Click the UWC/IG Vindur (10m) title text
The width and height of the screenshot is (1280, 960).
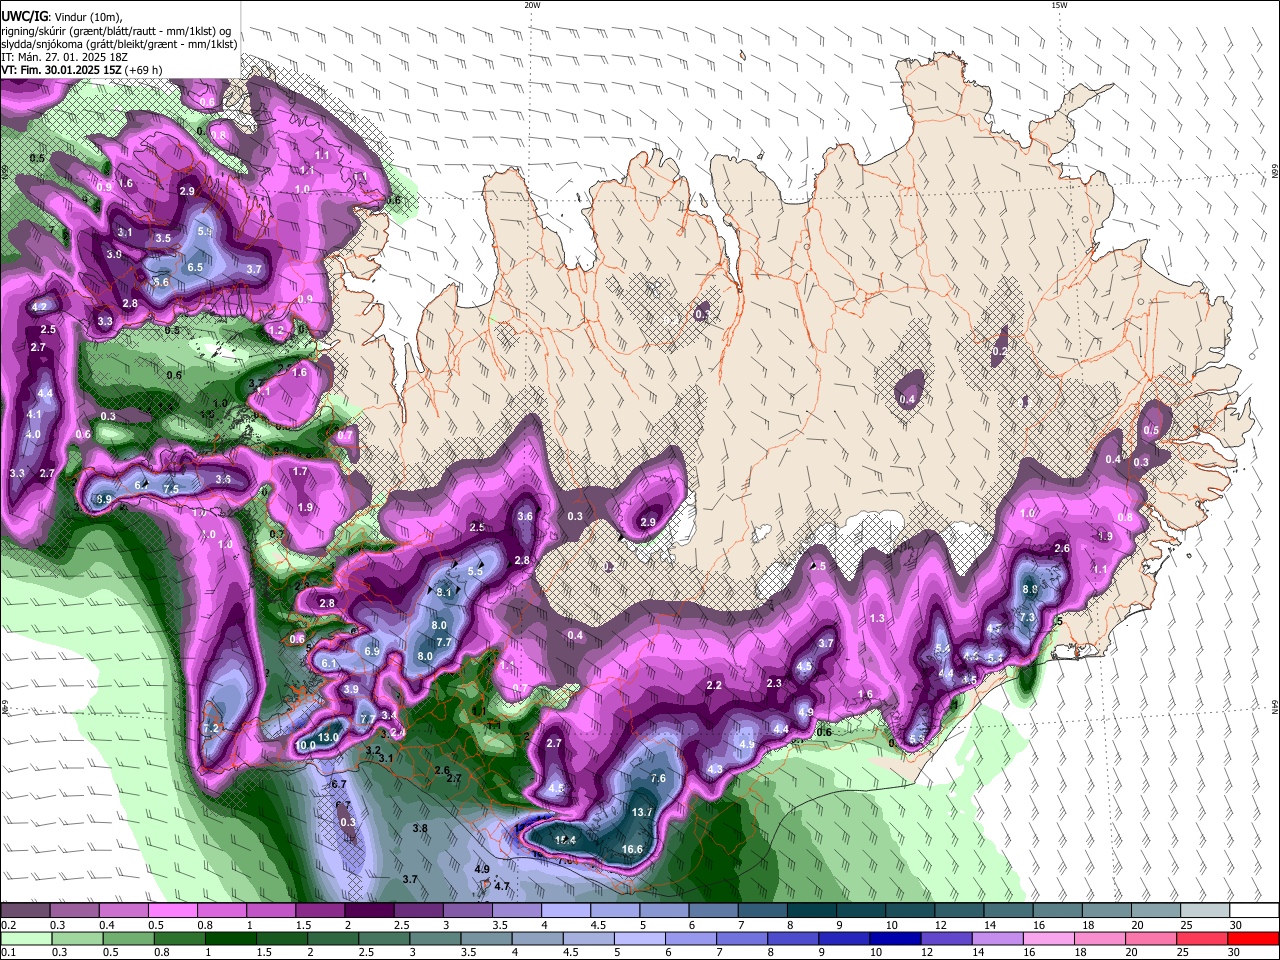[x=62, y=17]
